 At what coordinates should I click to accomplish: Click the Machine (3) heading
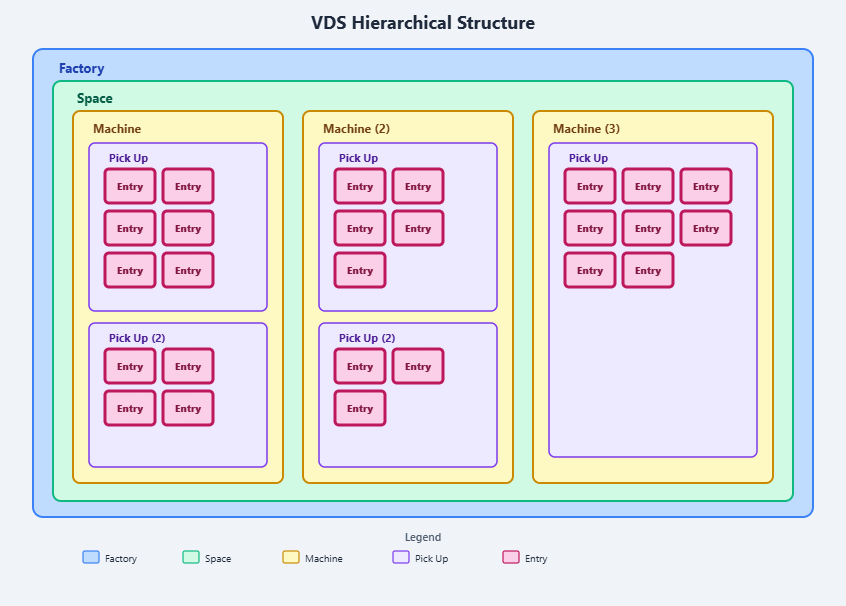(586, 129)
